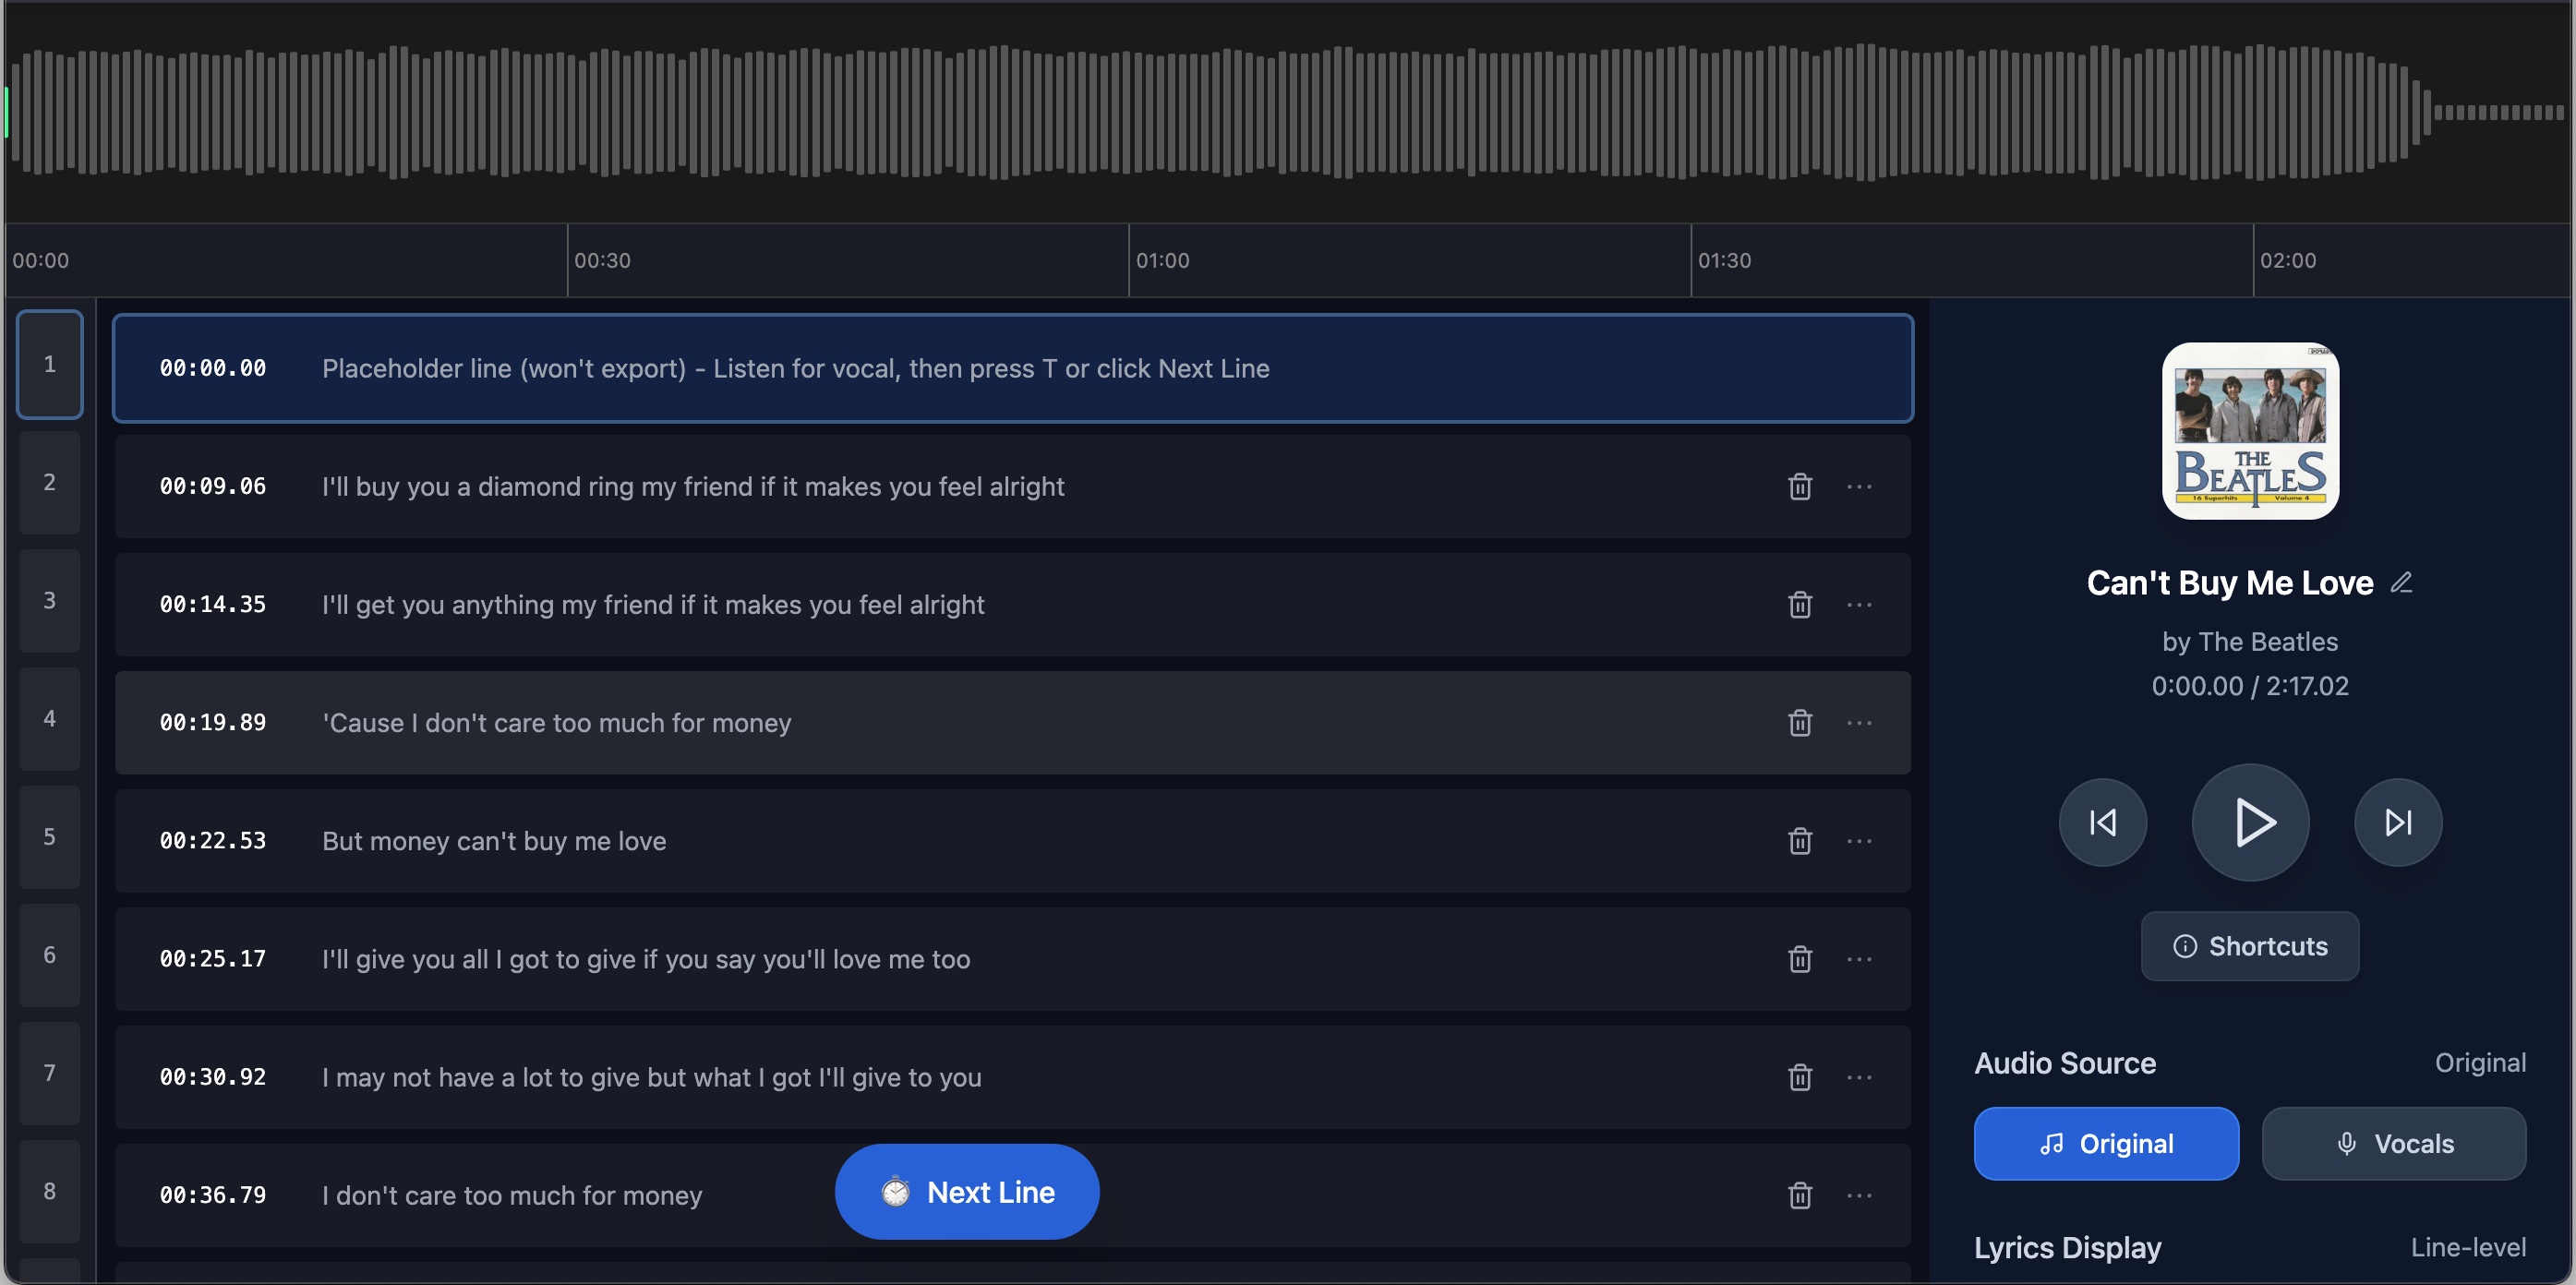Click The Beatles album cover thumbnail
The image size is (2576, 1285).
tap(2250, 431)
